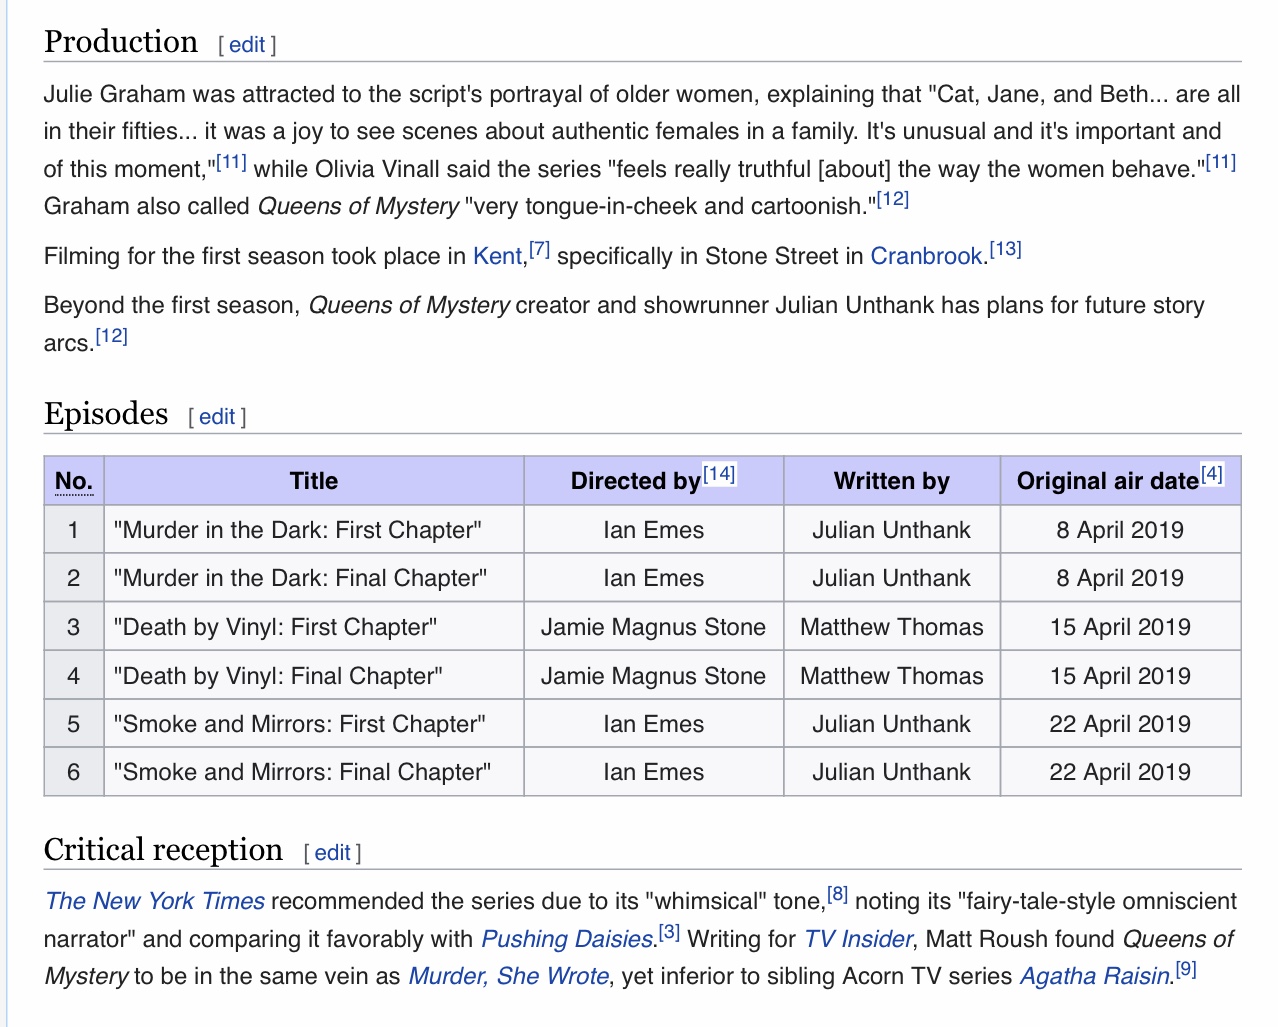Open the Agatha Raisin link
The image size is (1278, 1027).
pyautogui.click(x=1094, y=976)
